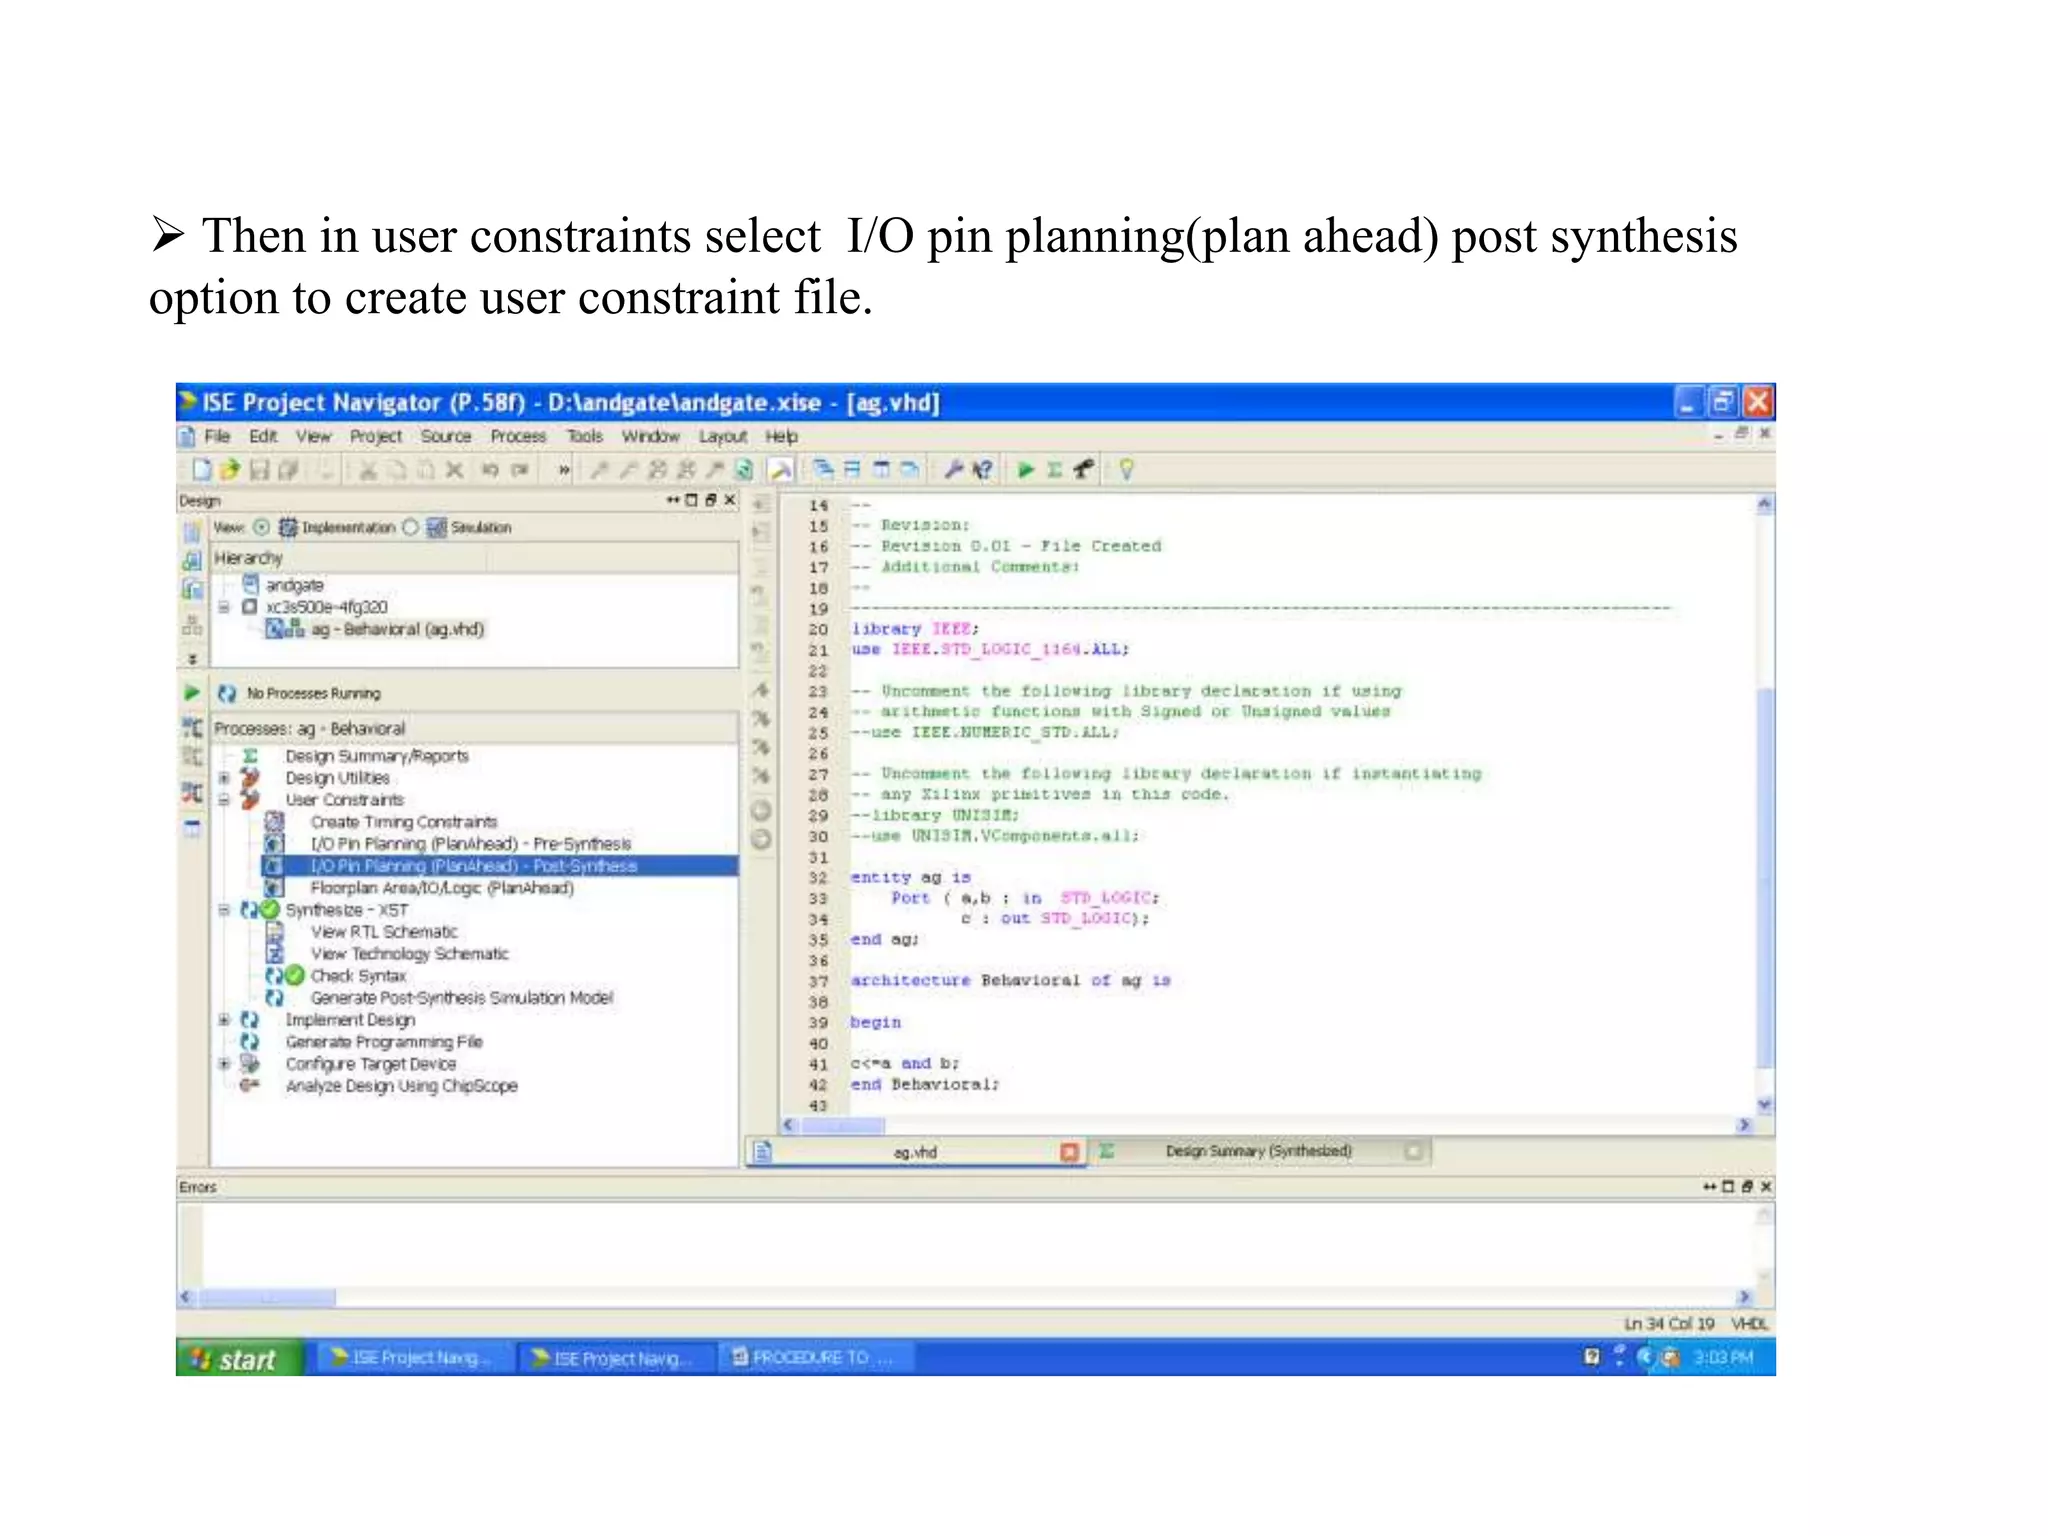Open the Process menu
Screen dimensions: 2048x1536
(517, 436)
